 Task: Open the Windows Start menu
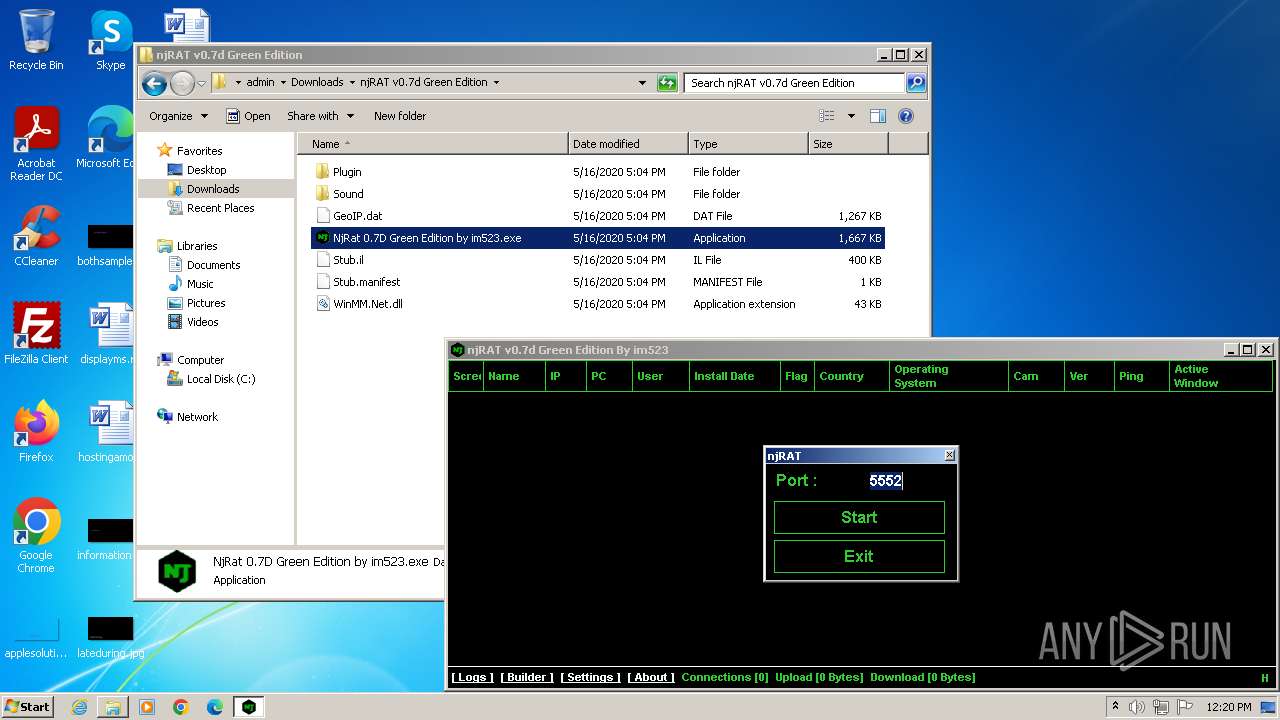click(28, 707)
